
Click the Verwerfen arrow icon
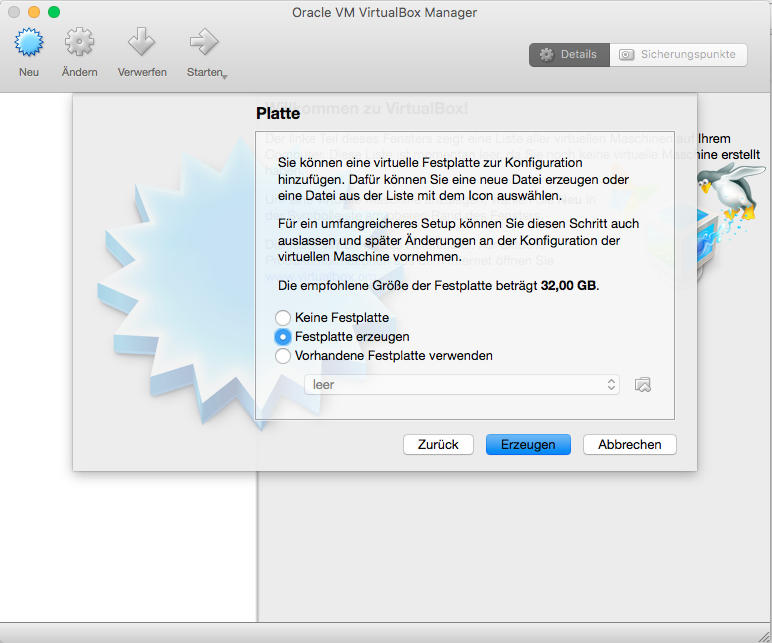pyautogui.click(x=141, y=43)
